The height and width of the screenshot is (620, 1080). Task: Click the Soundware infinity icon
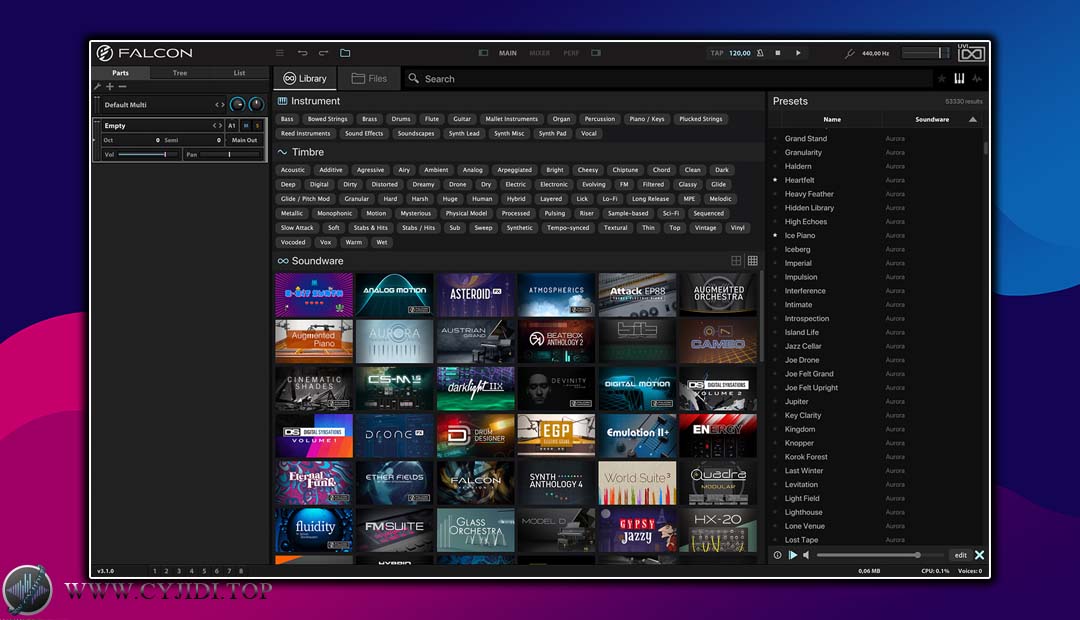click(282, 261)
